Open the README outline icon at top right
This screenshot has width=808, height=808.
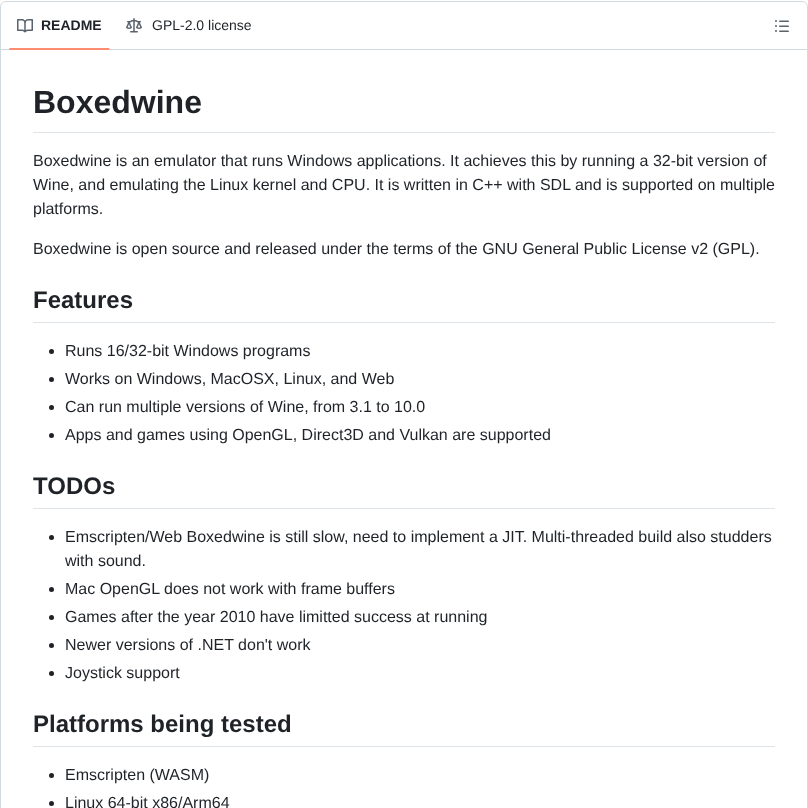pos(782,26)
